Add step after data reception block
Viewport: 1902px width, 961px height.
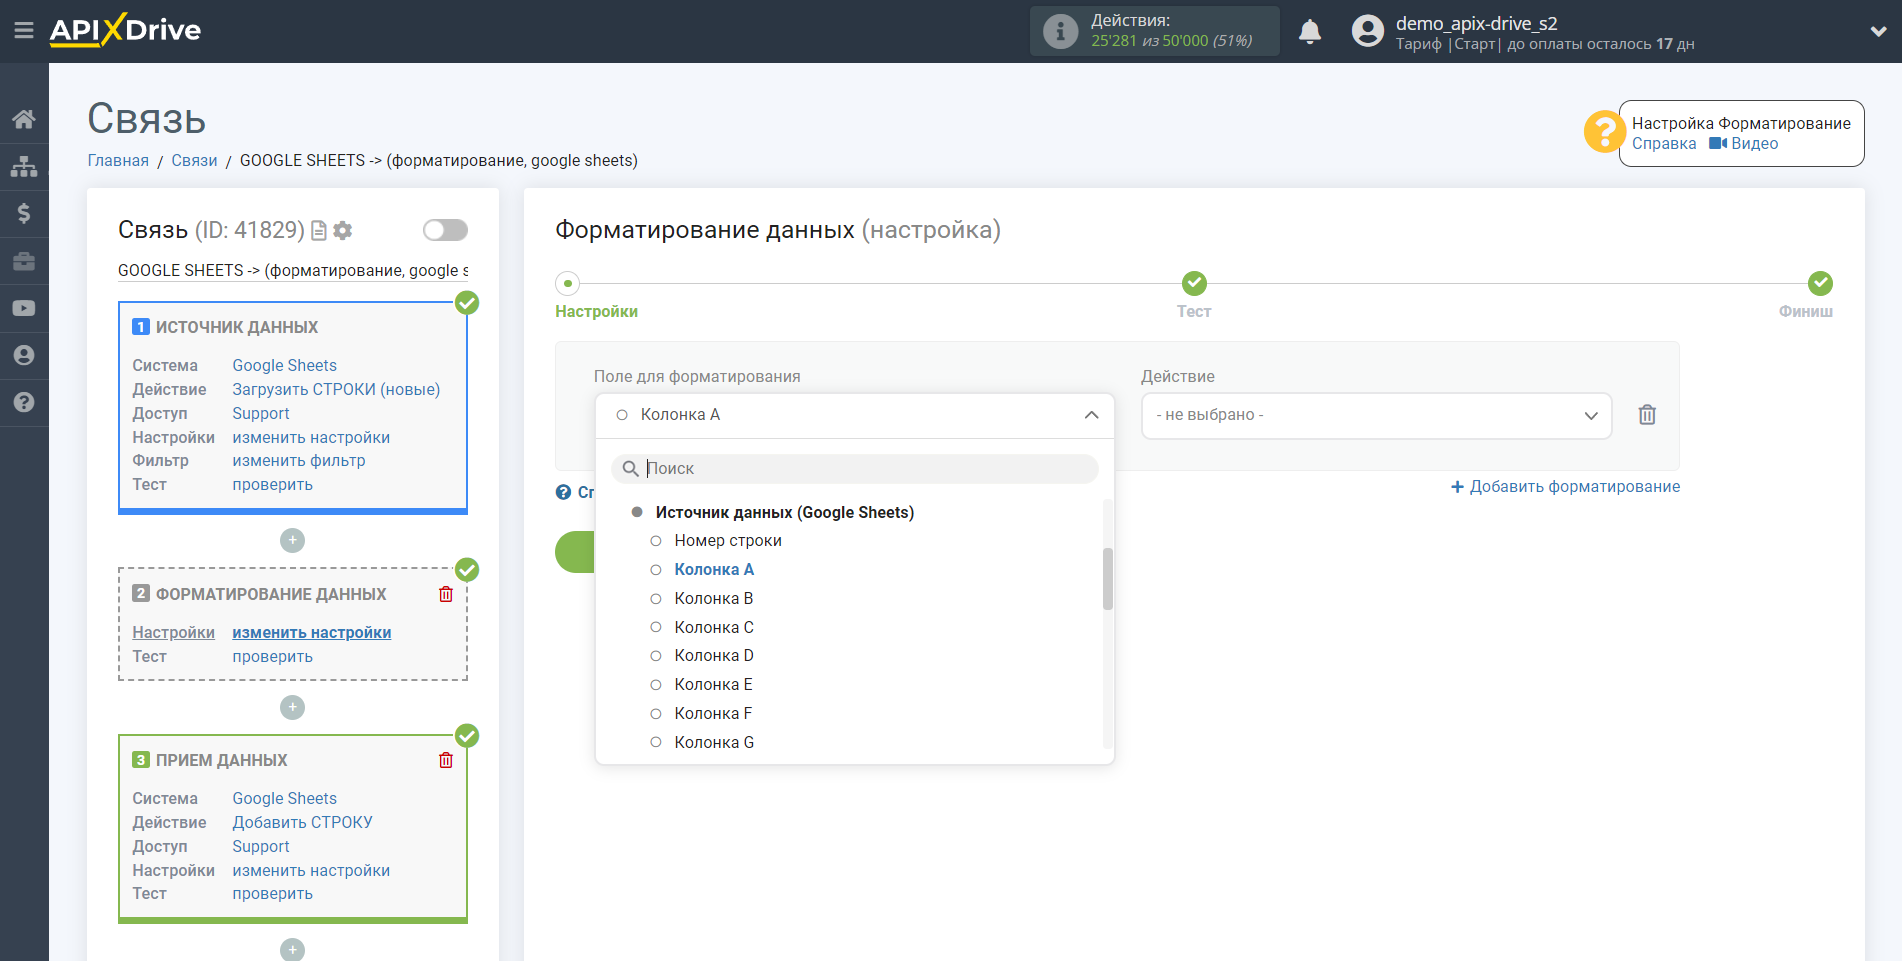(x=292, y=949)
